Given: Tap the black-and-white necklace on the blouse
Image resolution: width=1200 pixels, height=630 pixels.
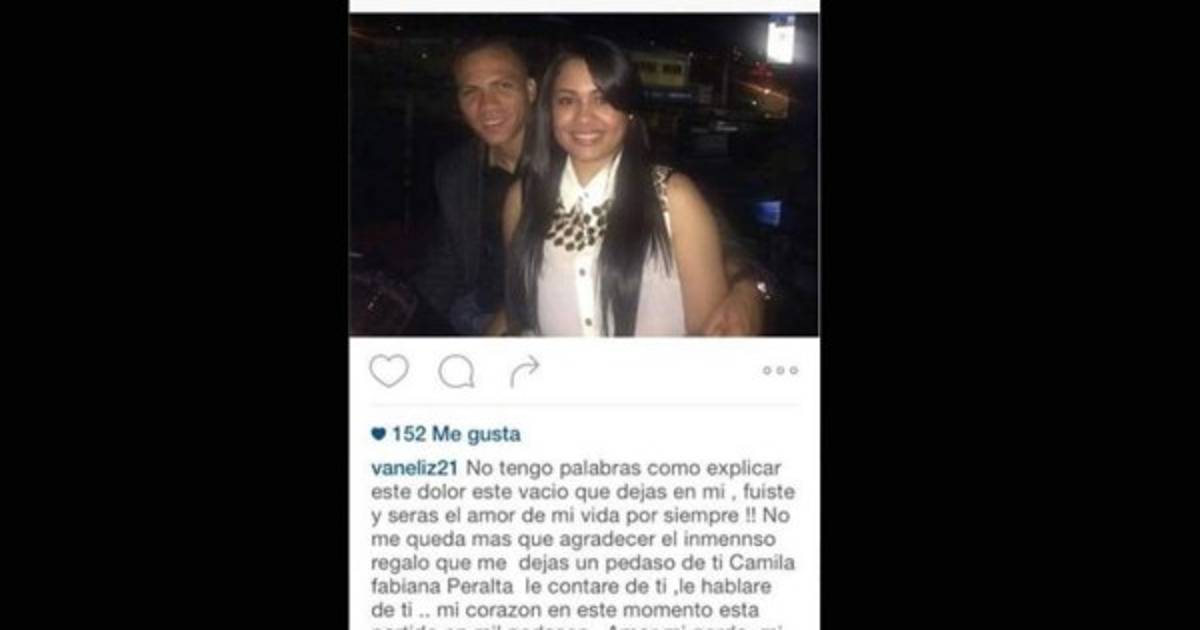Looking at the screenshot, I should (x=580, y=222).
